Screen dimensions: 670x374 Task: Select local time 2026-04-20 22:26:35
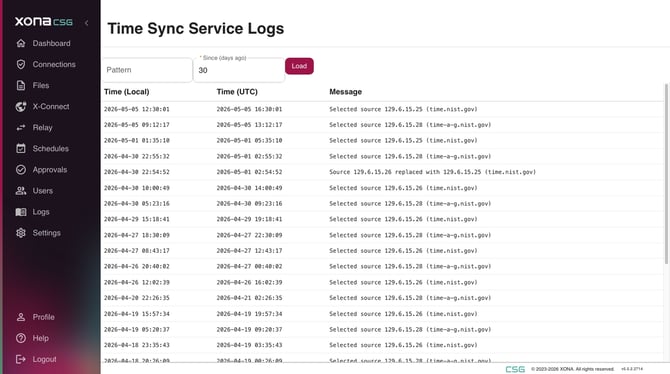(x=137, y=298)
